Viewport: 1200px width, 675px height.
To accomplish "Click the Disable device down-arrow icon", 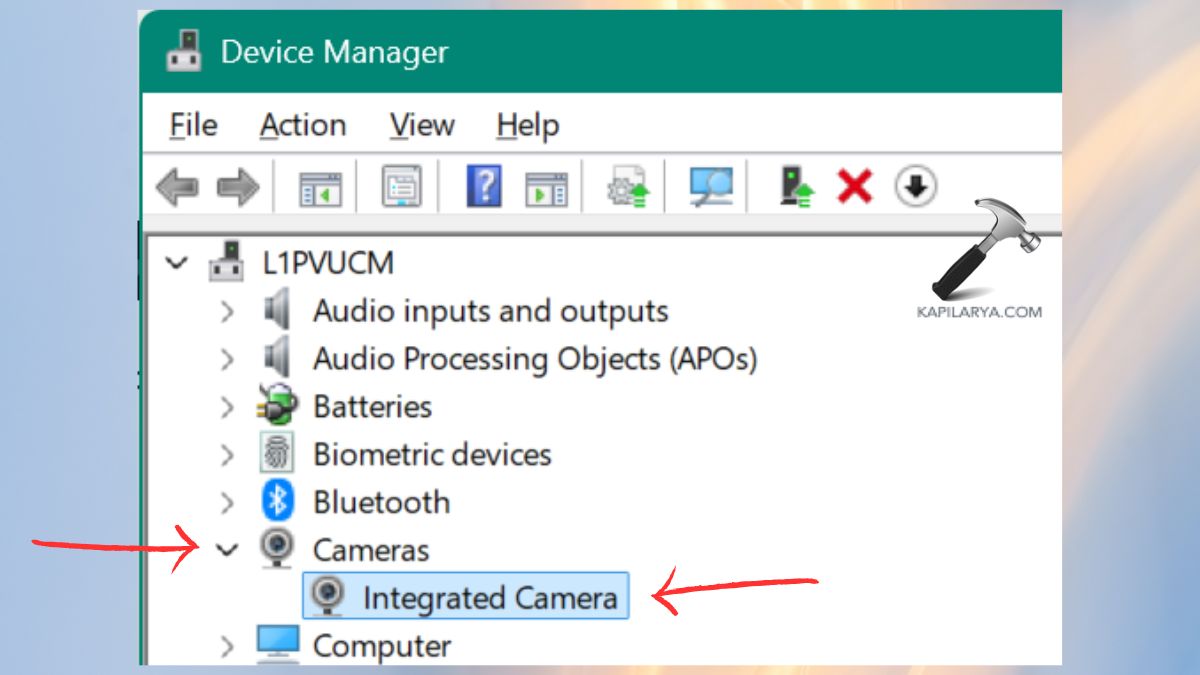I will [915, 187].
